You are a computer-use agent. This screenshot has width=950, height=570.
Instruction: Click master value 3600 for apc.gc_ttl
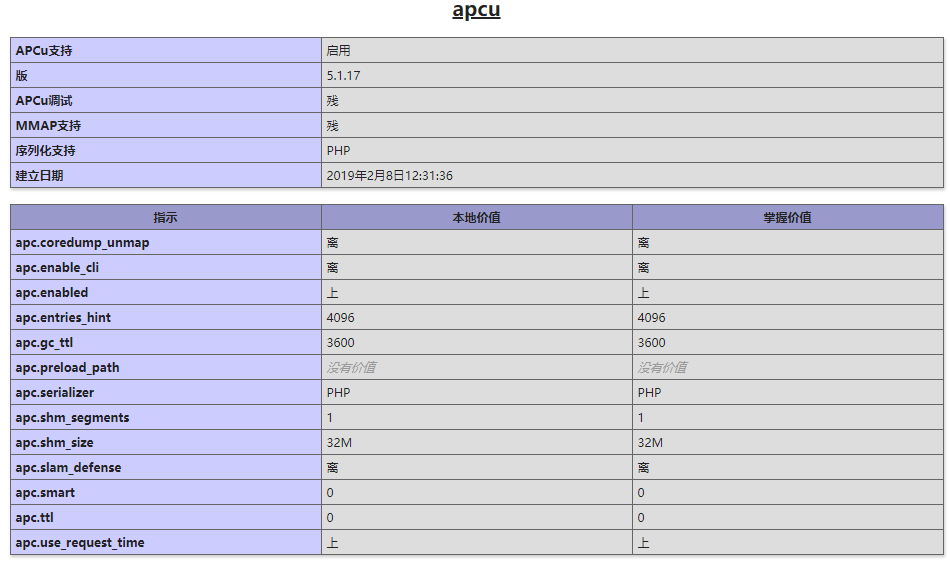click(651, 343)
